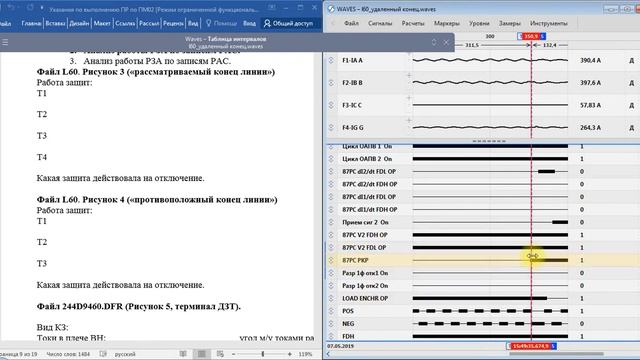Open the Замеры menu in WAVES
The width and height of the screenshot is (640, 360).
[509, 23]
